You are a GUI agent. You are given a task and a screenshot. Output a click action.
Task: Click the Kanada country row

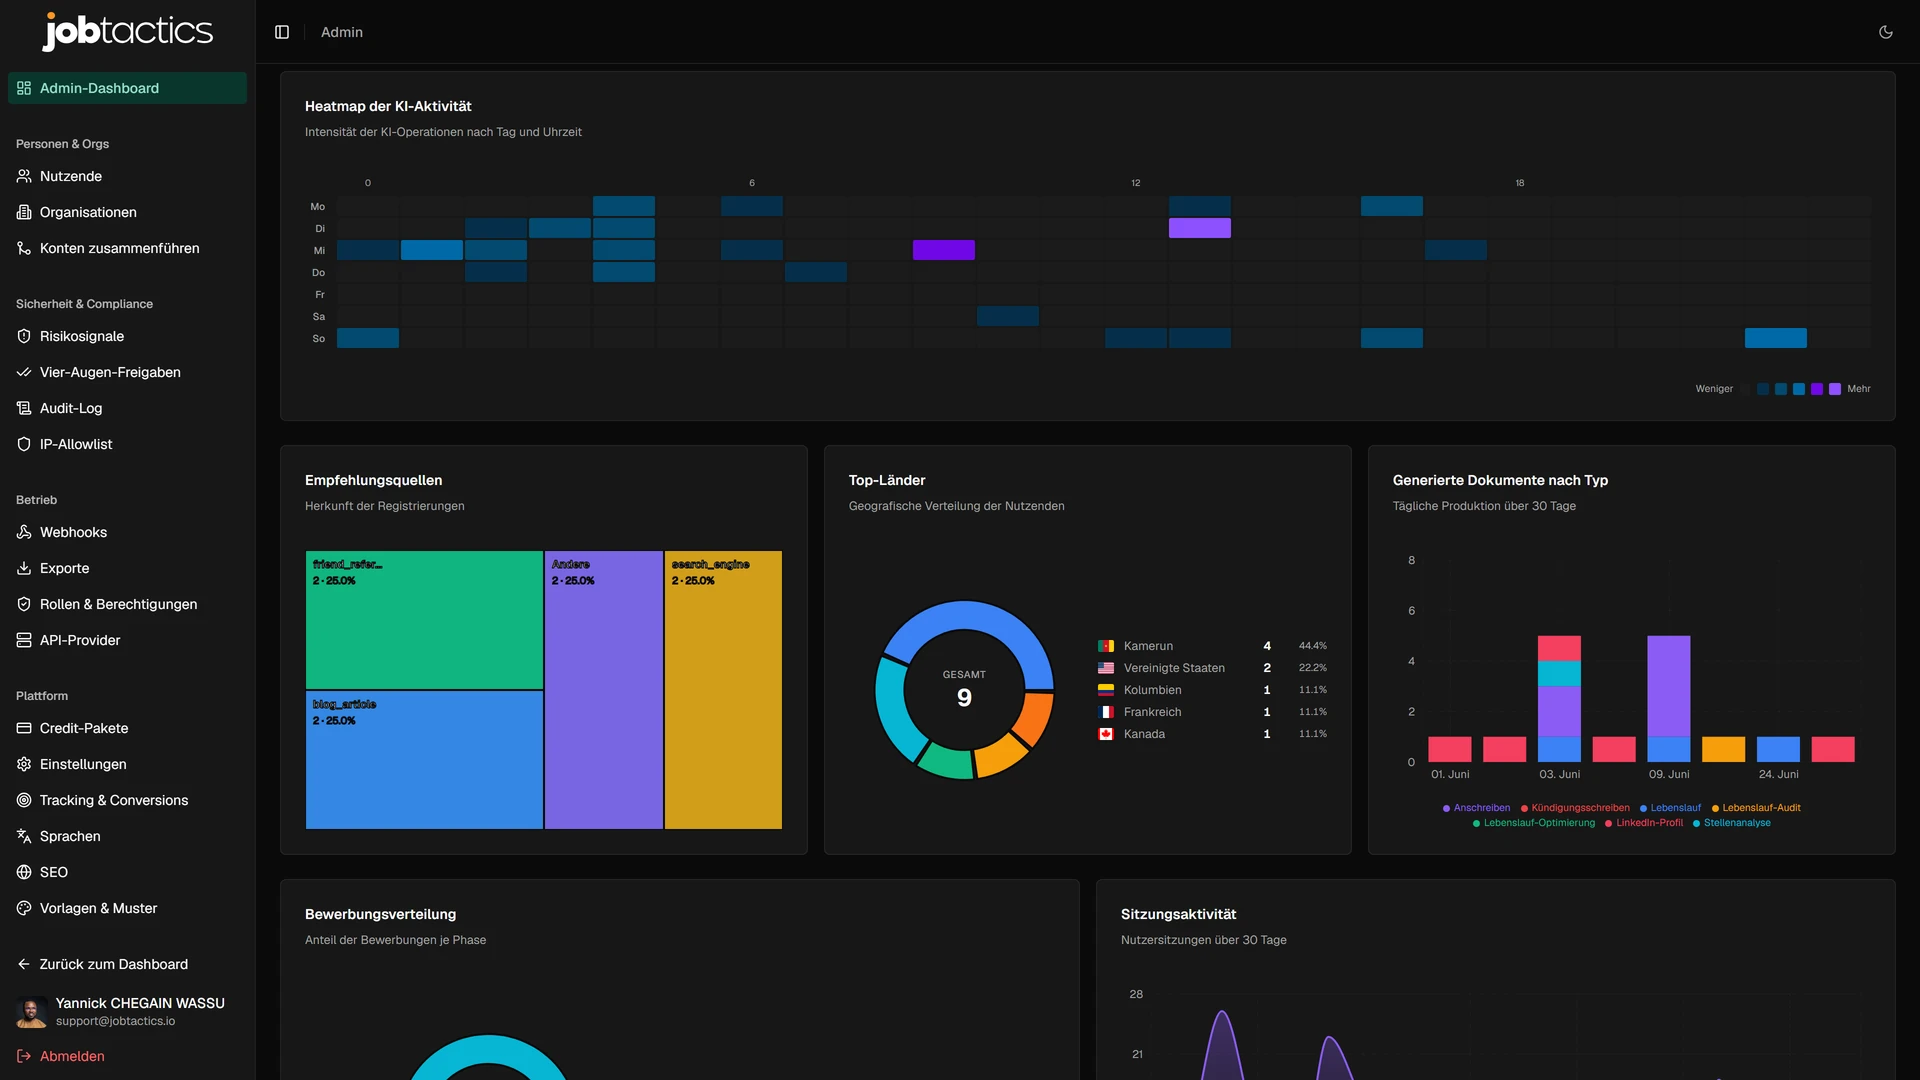(1212, 734)
